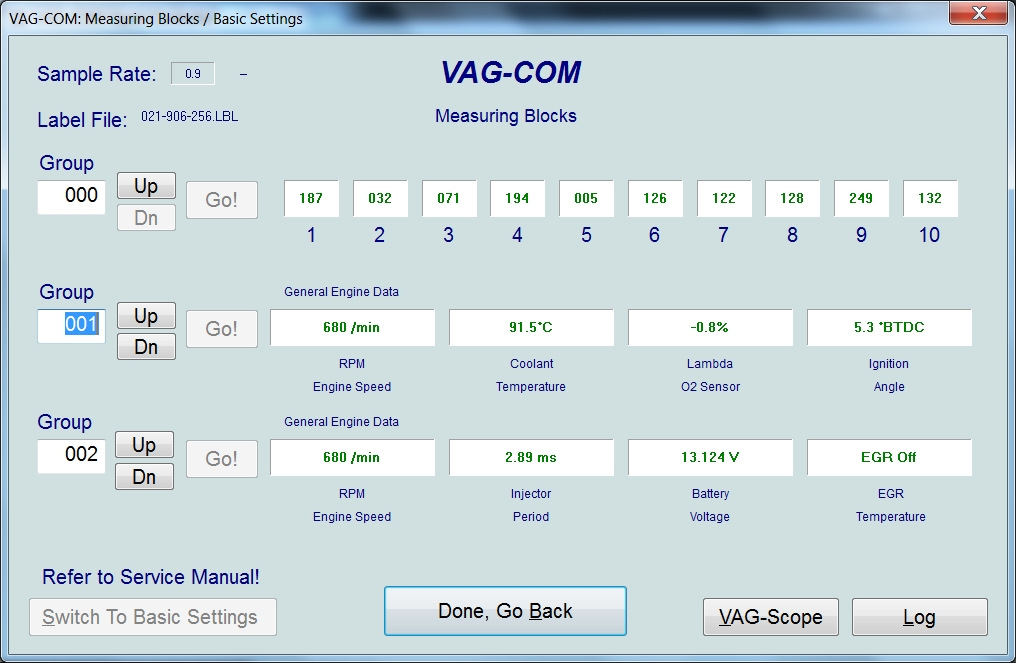The width and height of the screenshot is (1016, 663).
Task: Select block 9 value 249
Action: coord(861,198)
